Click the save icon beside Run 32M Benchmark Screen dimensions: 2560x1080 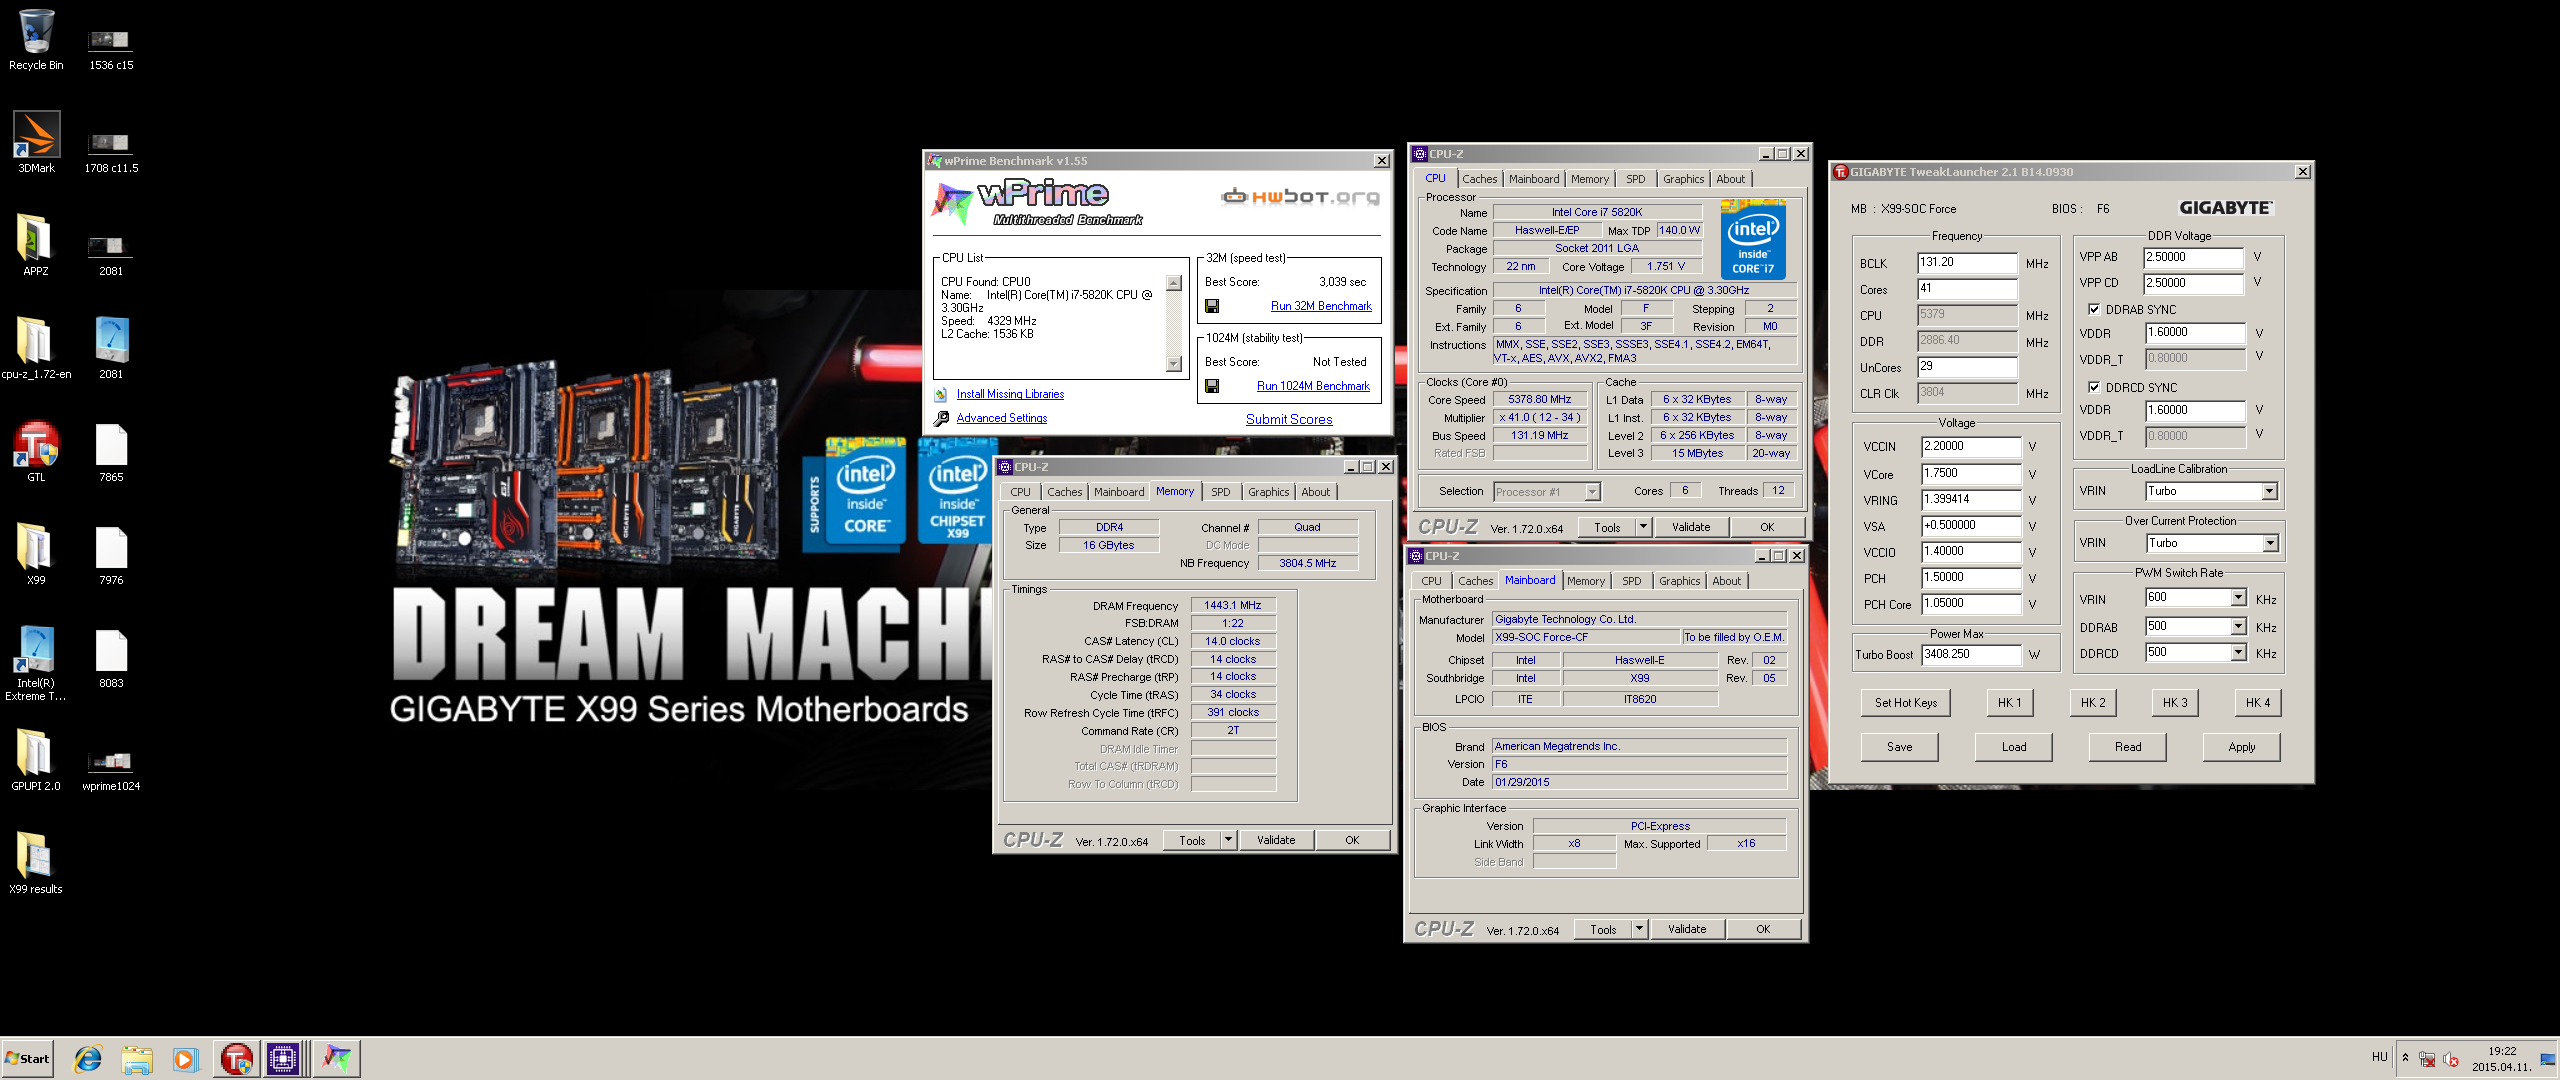point(1212,306)
